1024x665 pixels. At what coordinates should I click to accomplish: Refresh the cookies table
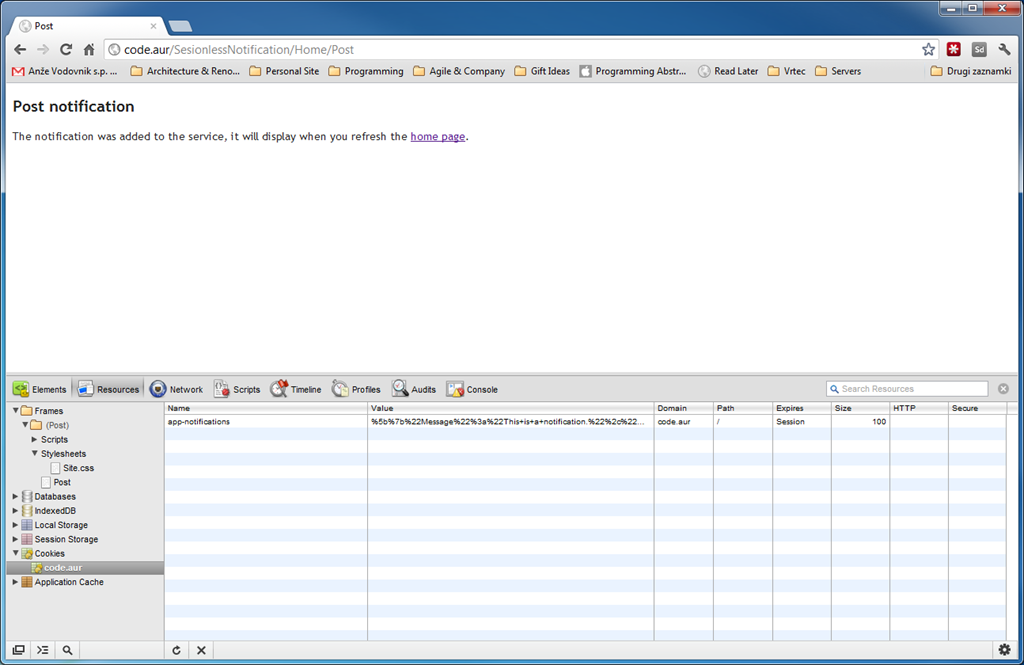point(176,650)
